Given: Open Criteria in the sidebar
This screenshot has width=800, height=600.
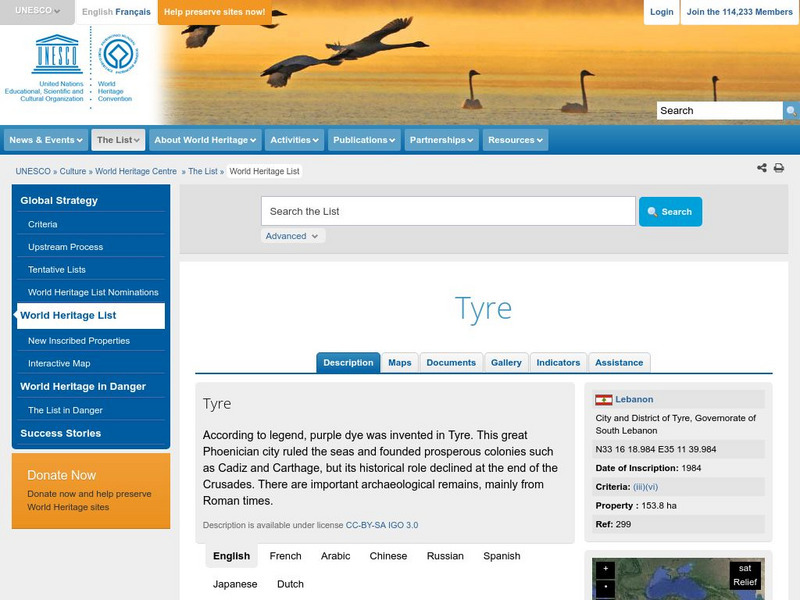Looking at the screenshot, I should tap(43, 224).
